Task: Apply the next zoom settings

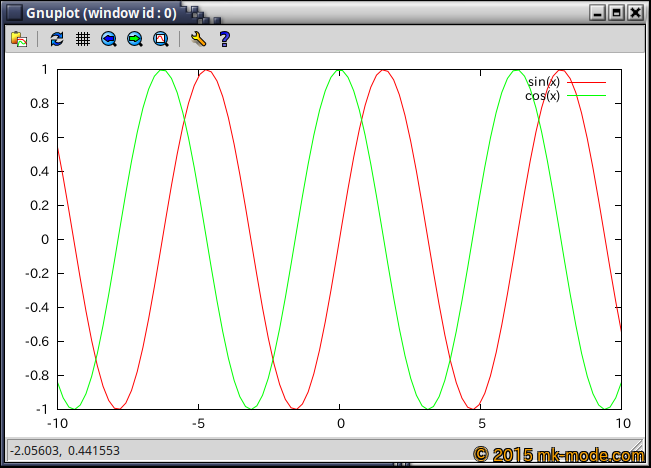Action: click(135, 39)
